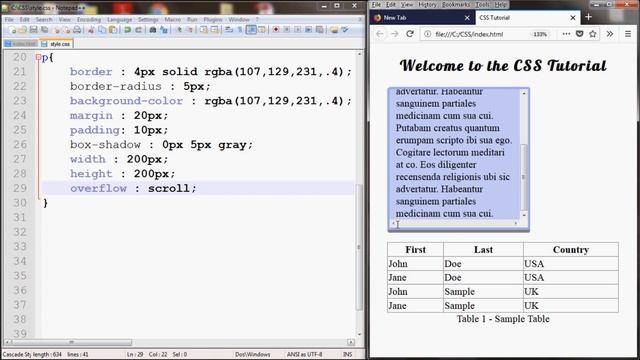Click the red Record Macro icon
The width and height of the screenshot is (640, 360).
pos(276,30)
